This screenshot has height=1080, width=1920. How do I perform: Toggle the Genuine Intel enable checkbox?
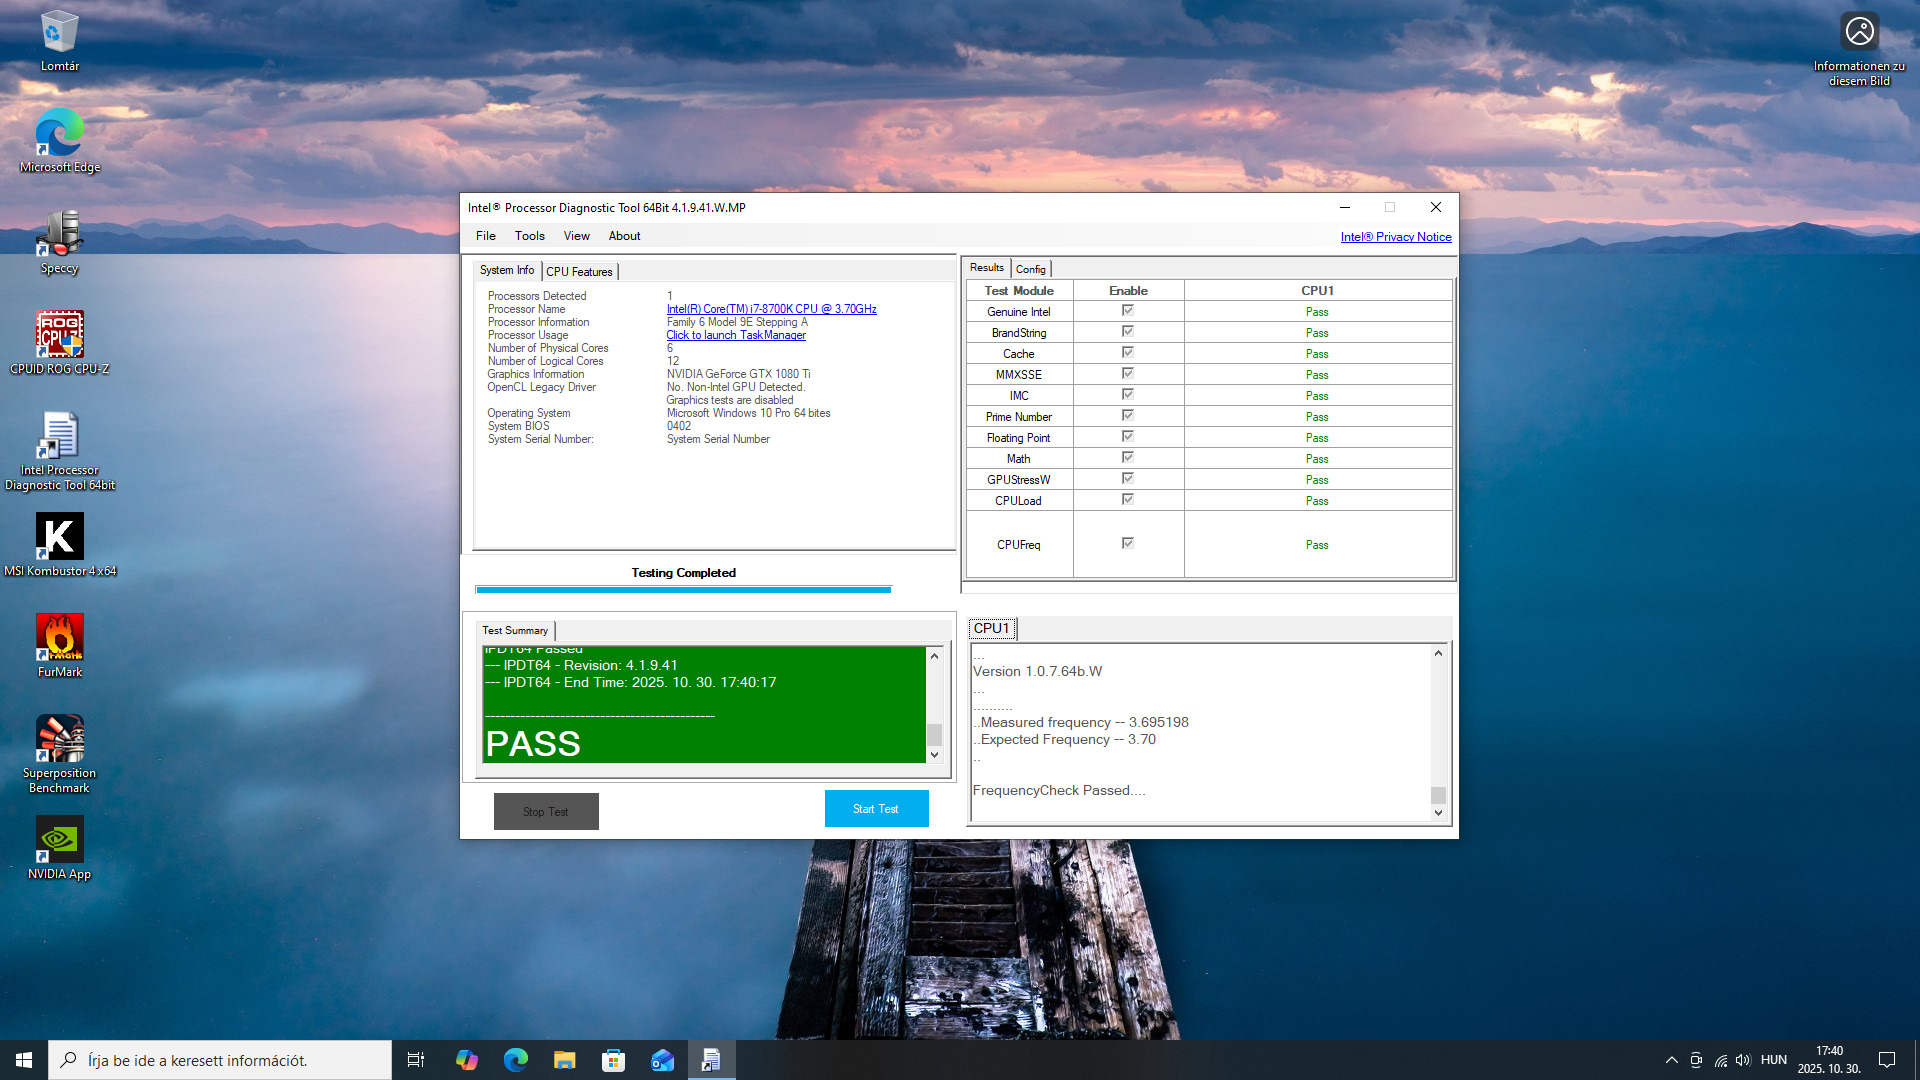point(1128,311)
